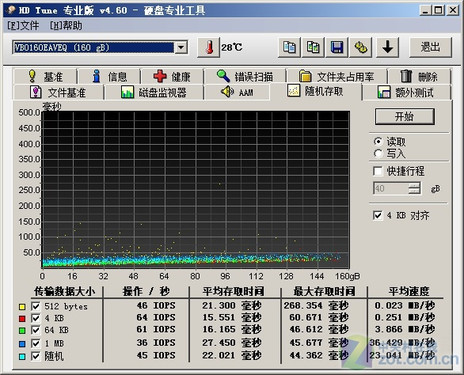
Task: Minimize the HD Tune window
Action: pyautogui.click(x=425, y=10)
